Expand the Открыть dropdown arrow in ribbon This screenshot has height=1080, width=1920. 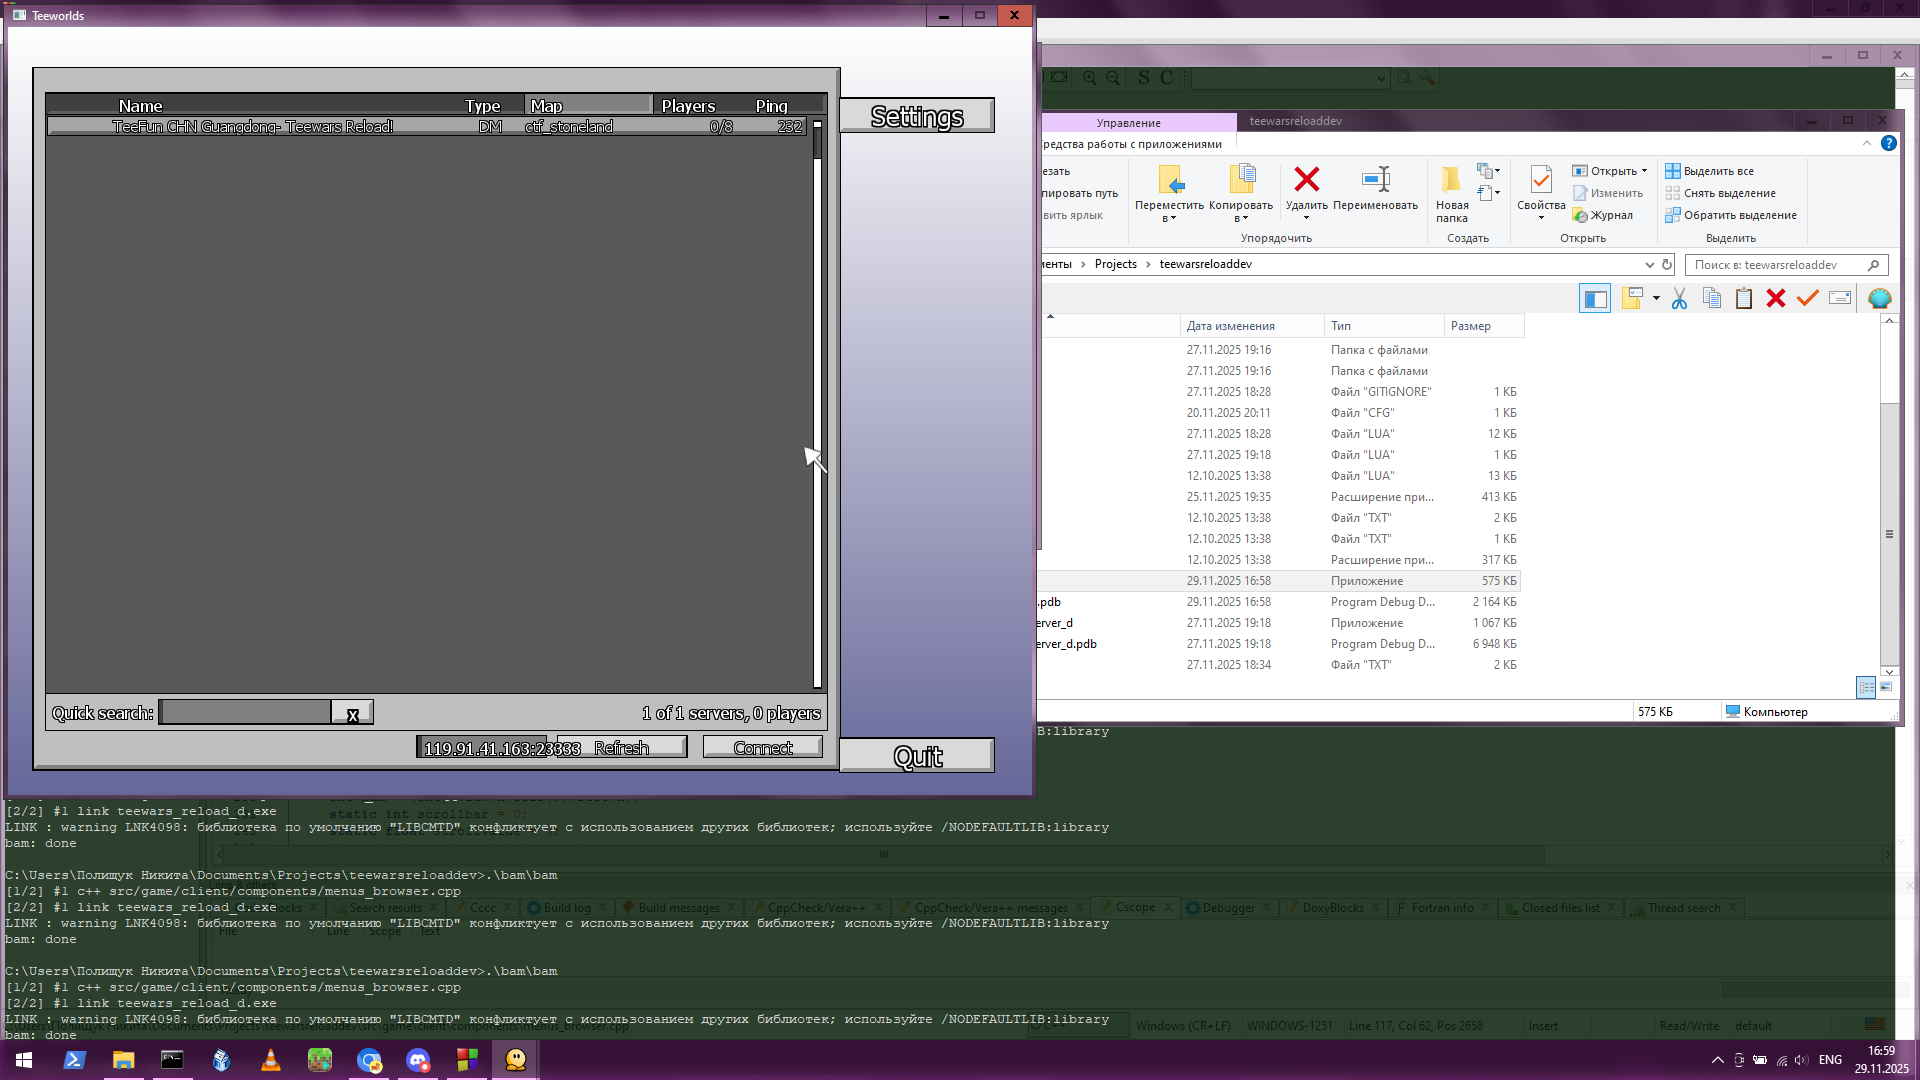(x=1644, y=171)
